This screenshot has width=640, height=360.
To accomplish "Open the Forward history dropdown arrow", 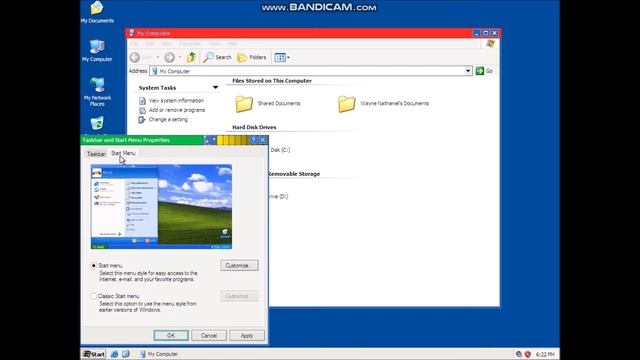I will pos(180,58).
